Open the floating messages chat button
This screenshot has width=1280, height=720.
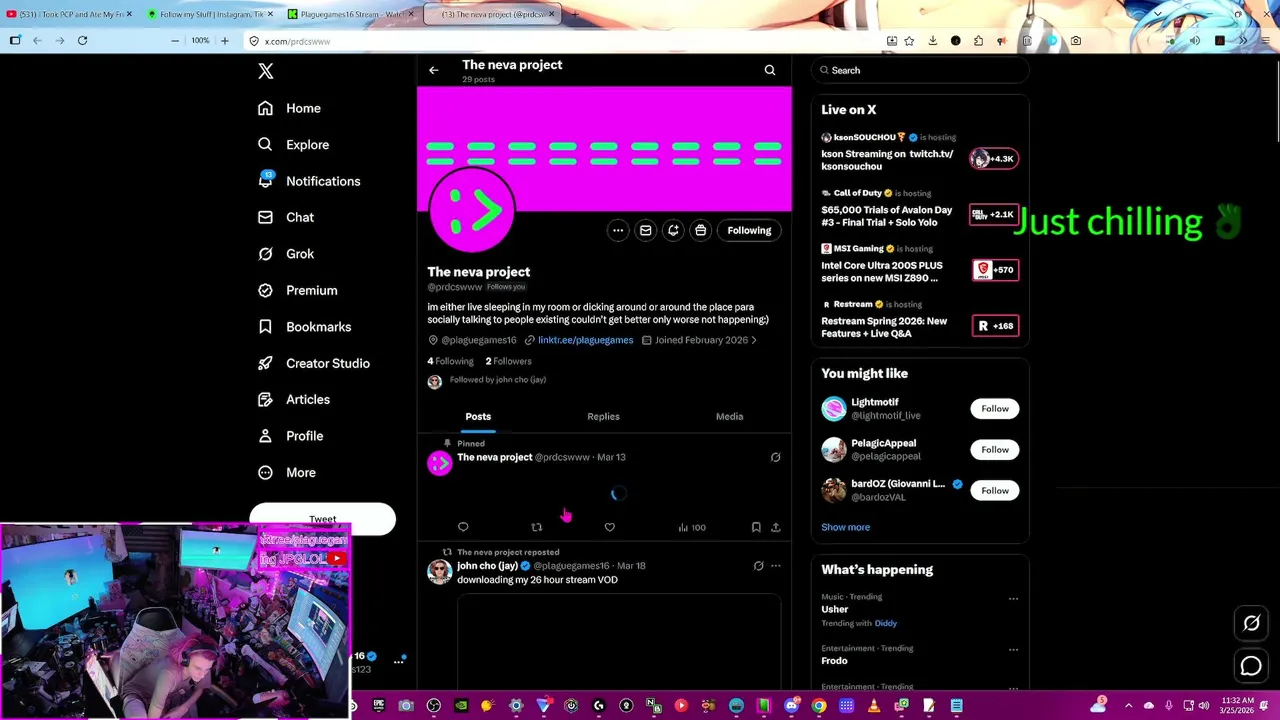click(1251, 666)
